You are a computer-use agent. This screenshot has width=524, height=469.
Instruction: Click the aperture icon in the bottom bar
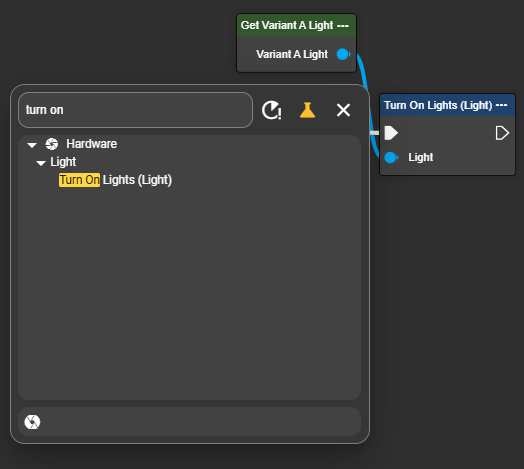tap(32, 422)
